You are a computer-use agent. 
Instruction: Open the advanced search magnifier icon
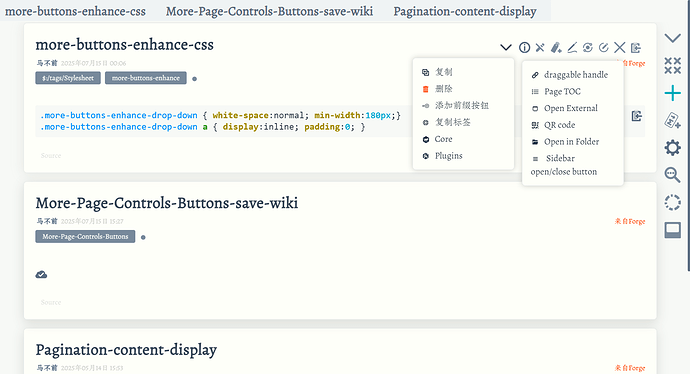click(x=672, y=175)
